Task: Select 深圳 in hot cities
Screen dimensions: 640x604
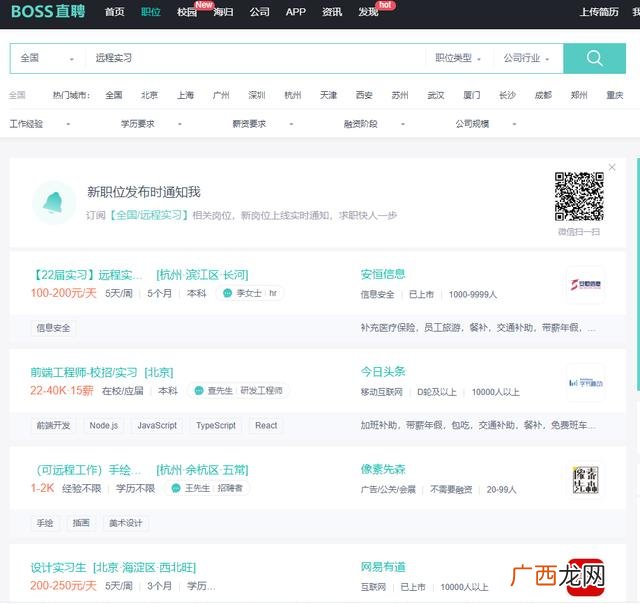Action: (x=257, y=95)
